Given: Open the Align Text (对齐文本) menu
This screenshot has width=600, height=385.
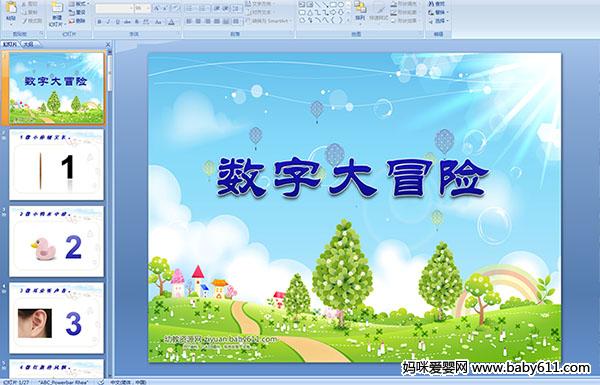Looking at the screenshot, I should tap(260, 12).
